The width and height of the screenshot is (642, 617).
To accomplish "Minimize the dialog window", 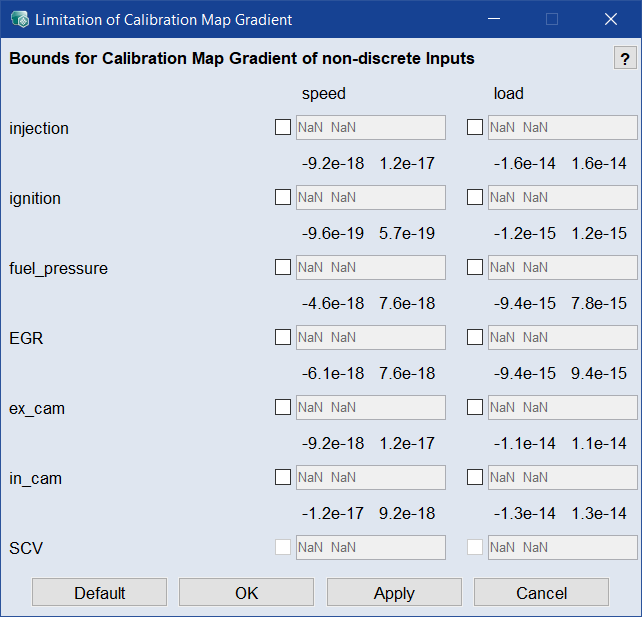I will click(x=494, y=19).
